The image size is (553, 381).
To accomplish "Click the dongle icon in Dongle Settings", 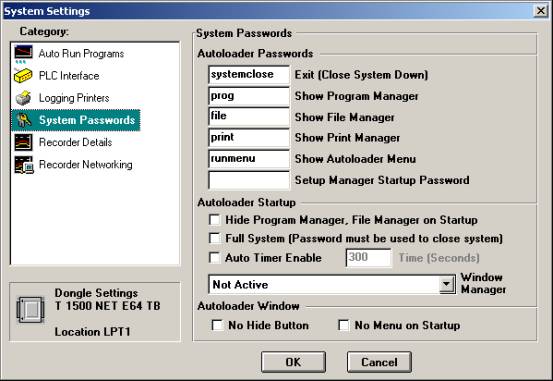I will pos(31,310).
